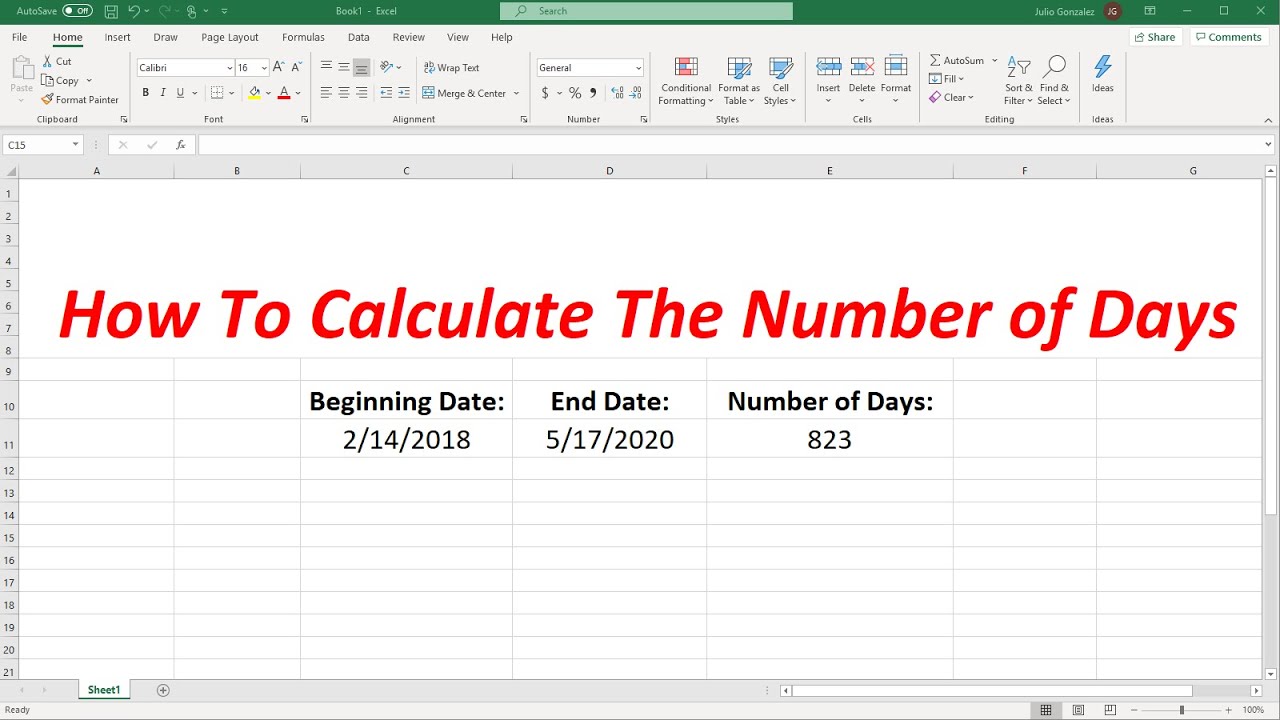The image size is (1280, 720).
Task: Switch to the Page Layout tab
Action: (x=230, y=37)
